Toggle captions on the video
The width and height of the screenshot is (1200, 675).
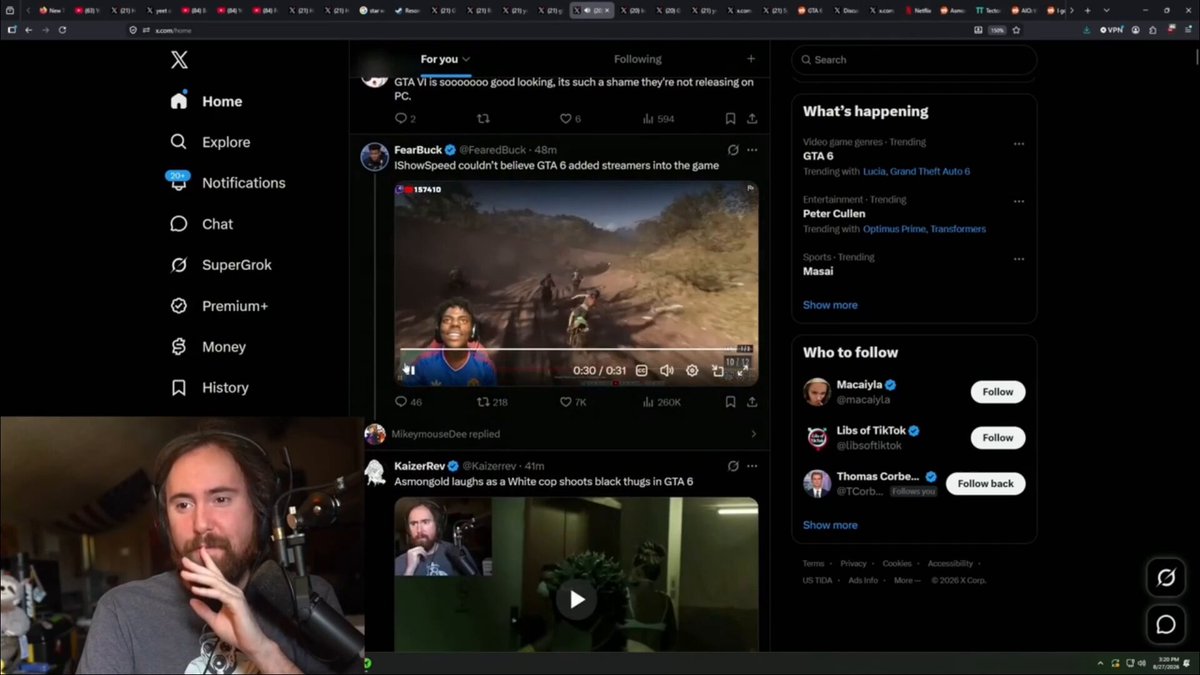[642, 370]
